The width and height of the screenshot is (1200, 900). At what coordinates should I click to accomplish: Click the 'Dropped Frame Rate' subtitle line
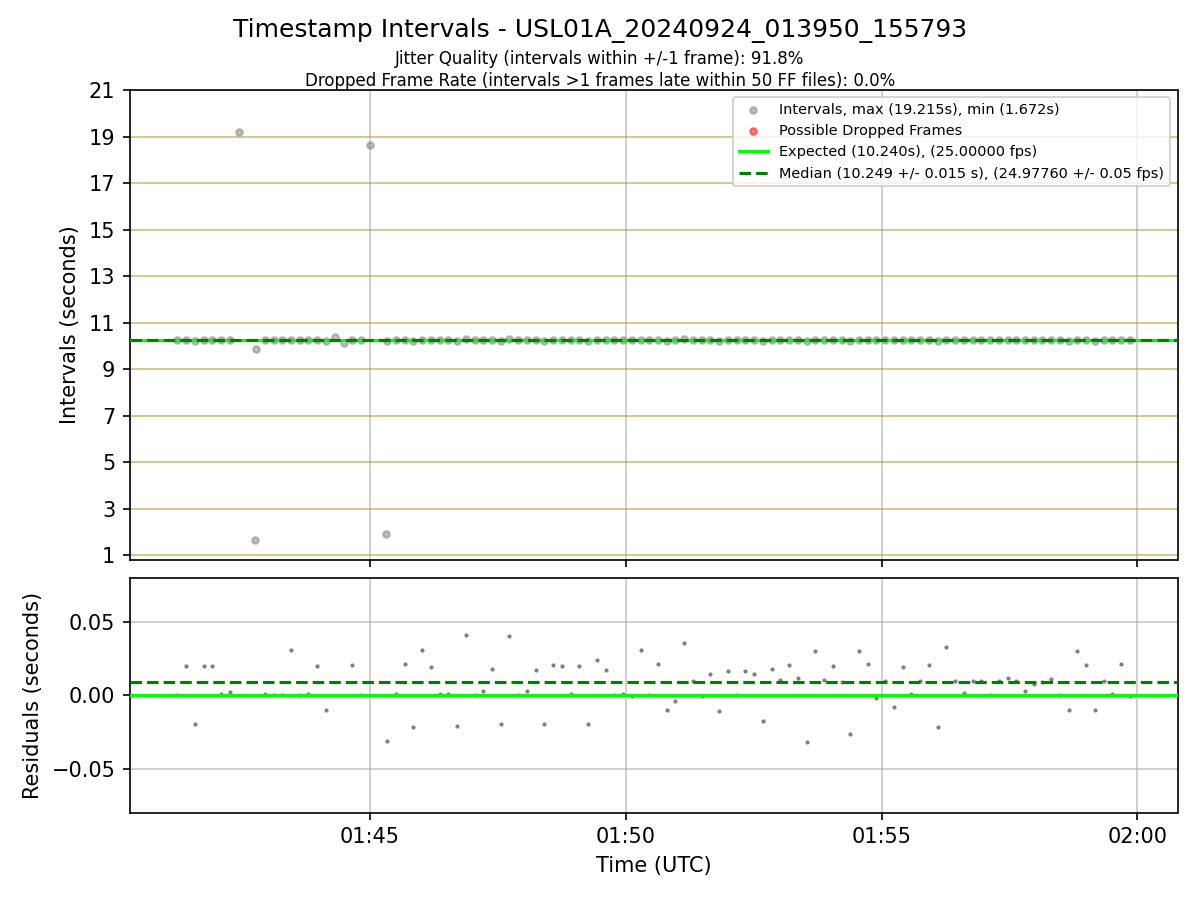pyautogui.click(x=600, y=80)
